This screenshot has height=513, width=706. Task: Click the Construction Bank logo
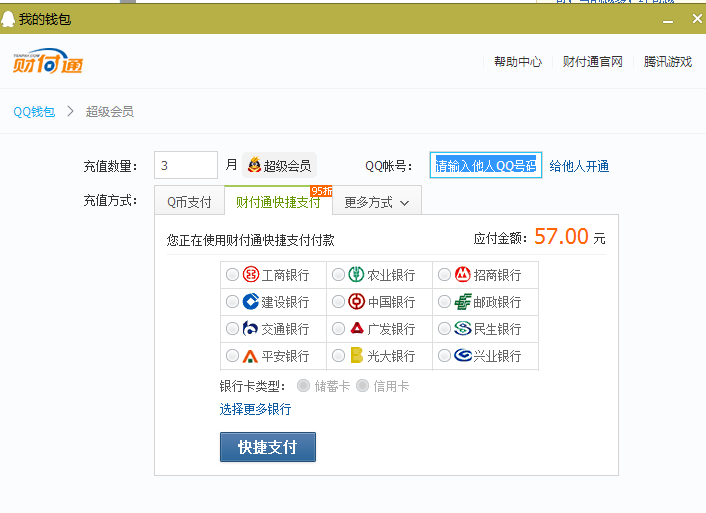pos(251,301)
